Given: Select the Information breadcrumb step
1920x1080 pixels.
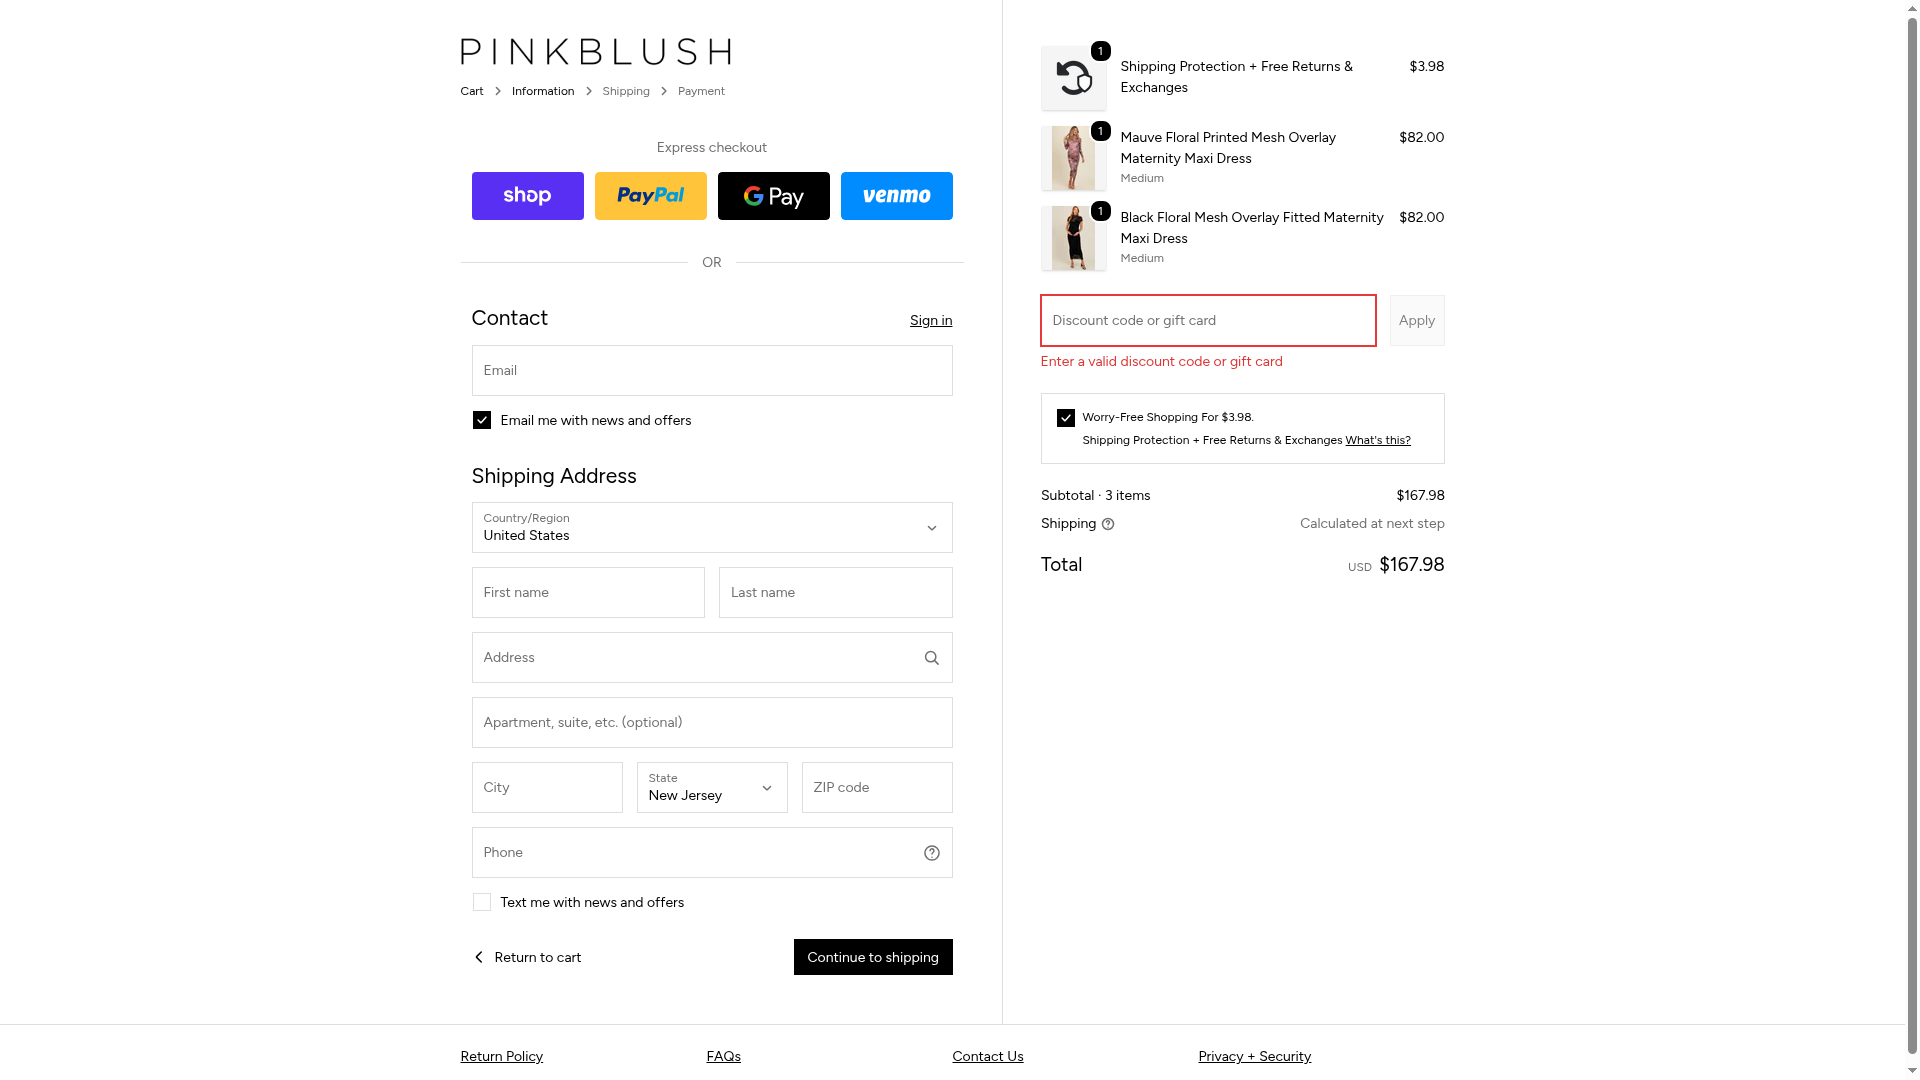Looking at the screenshot, I should (x=543, y=91).
